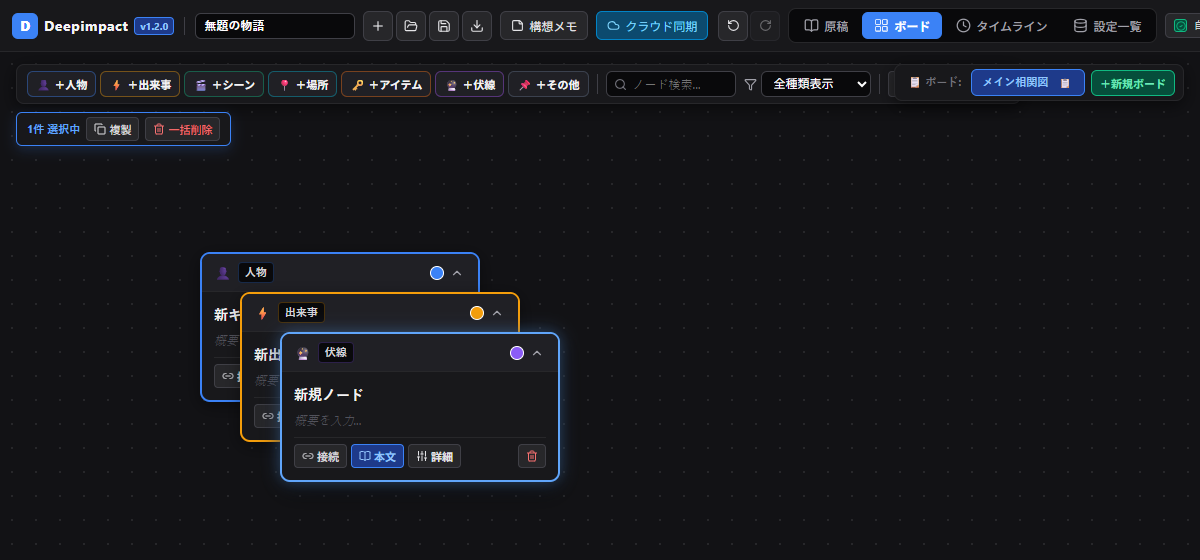Add a その他 other node
1200x560 pixels.
(548, 85)
